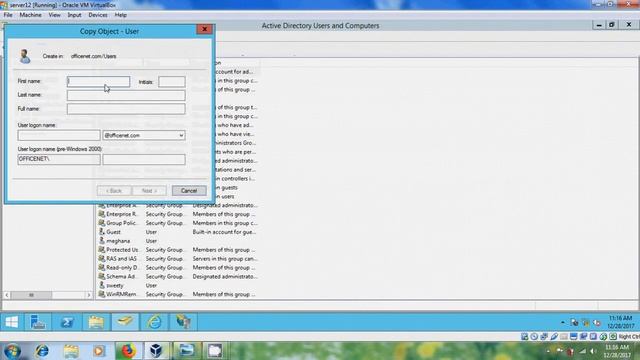The image size is (640, 360).
Task: Open Windows Explorer on the host taskbar
Action: pyautogui.click(x=71, y=351)
